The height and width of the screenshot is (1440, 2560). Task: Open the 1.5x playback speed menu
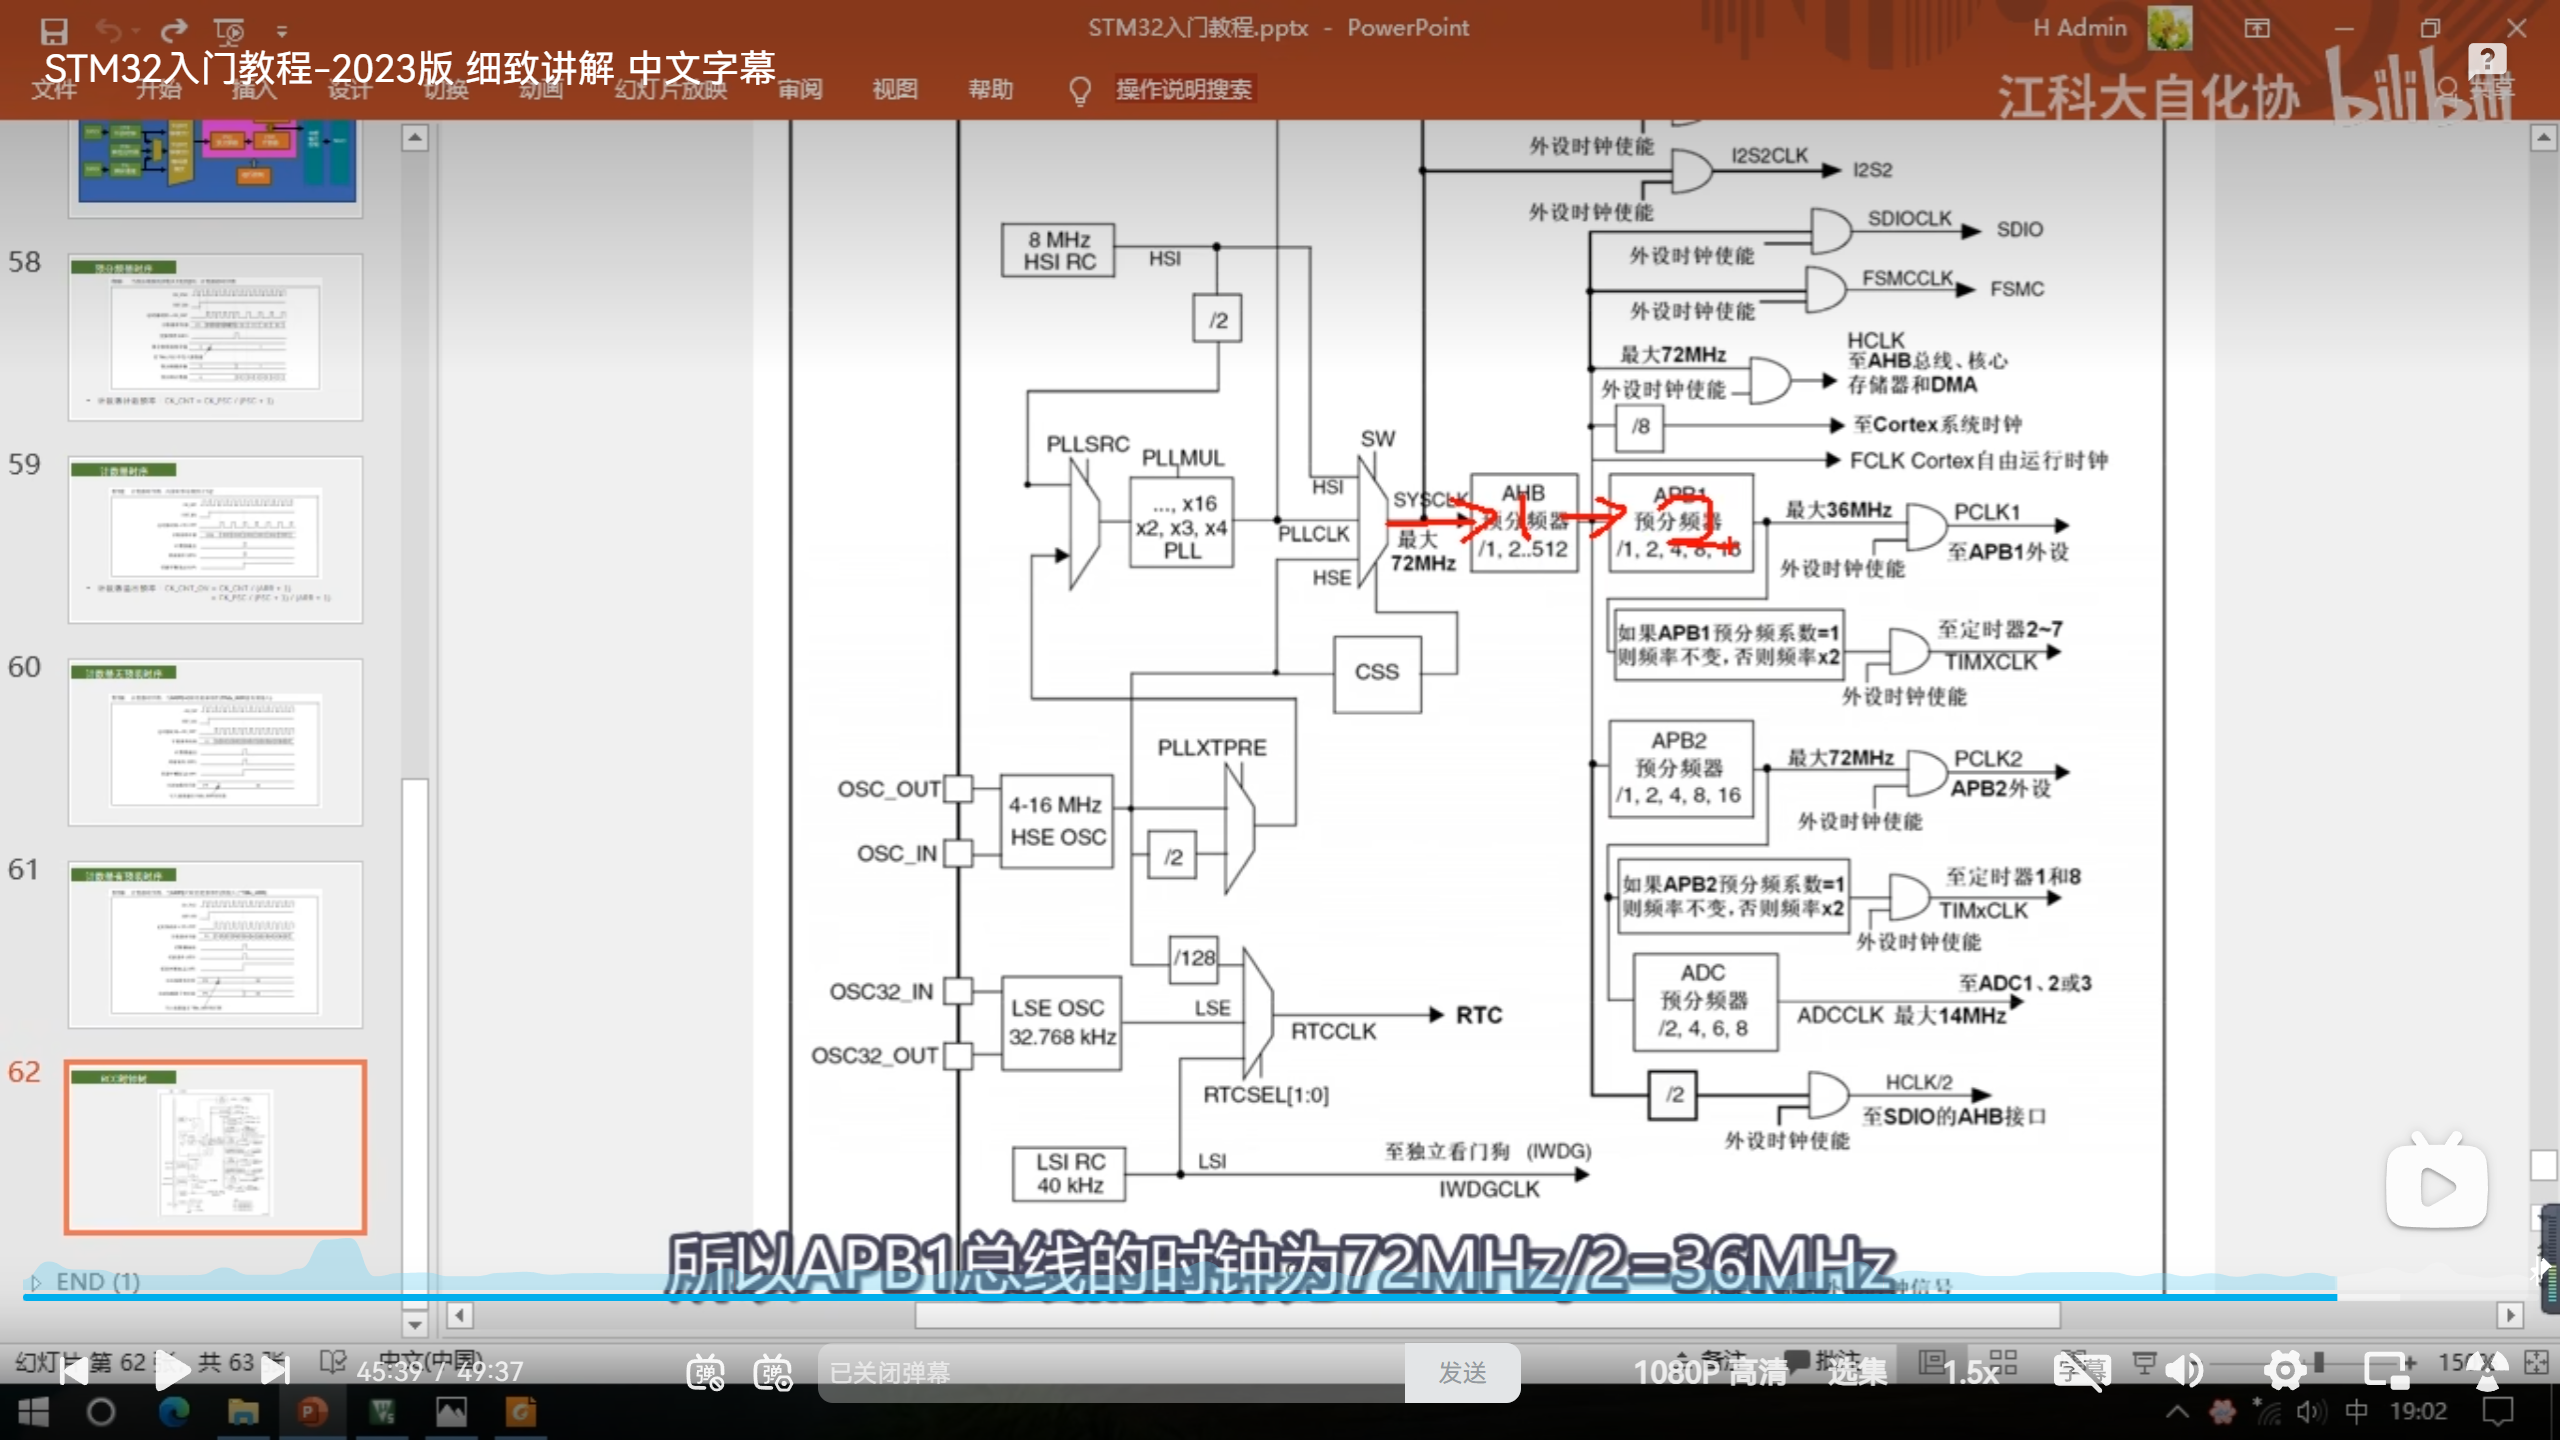(x=1970, y=1372)
